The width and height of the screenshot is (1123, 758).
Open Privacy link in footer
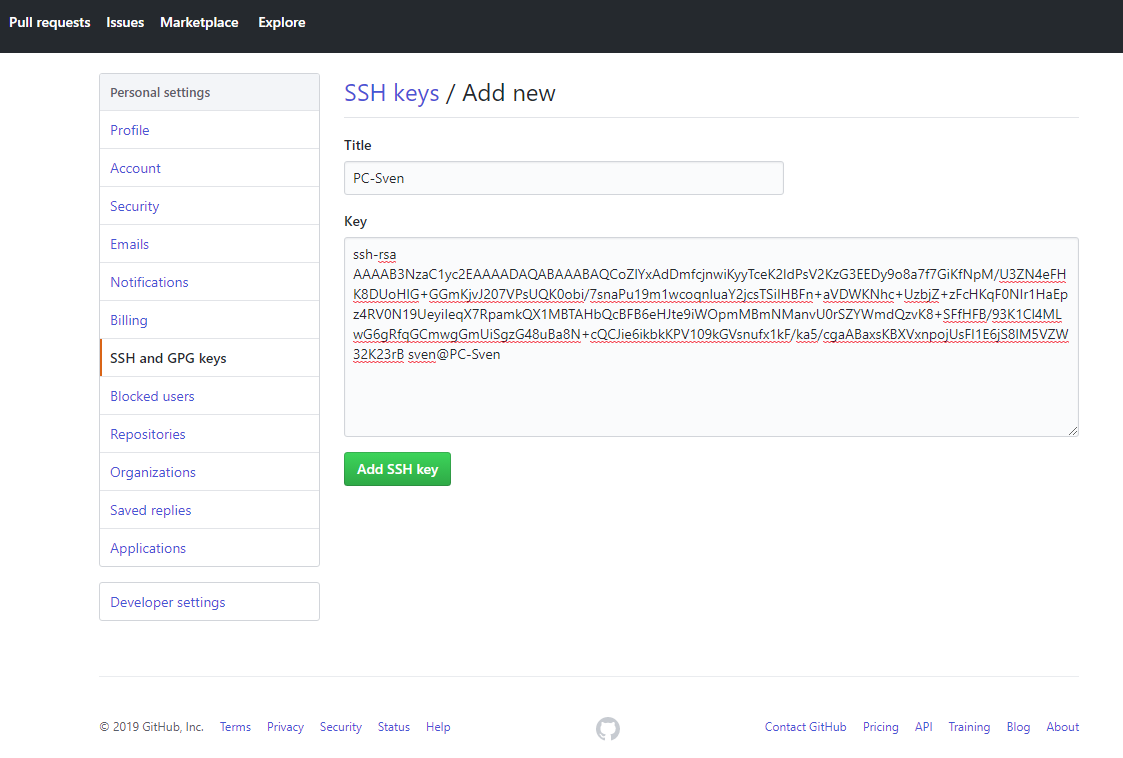(285, 726)
